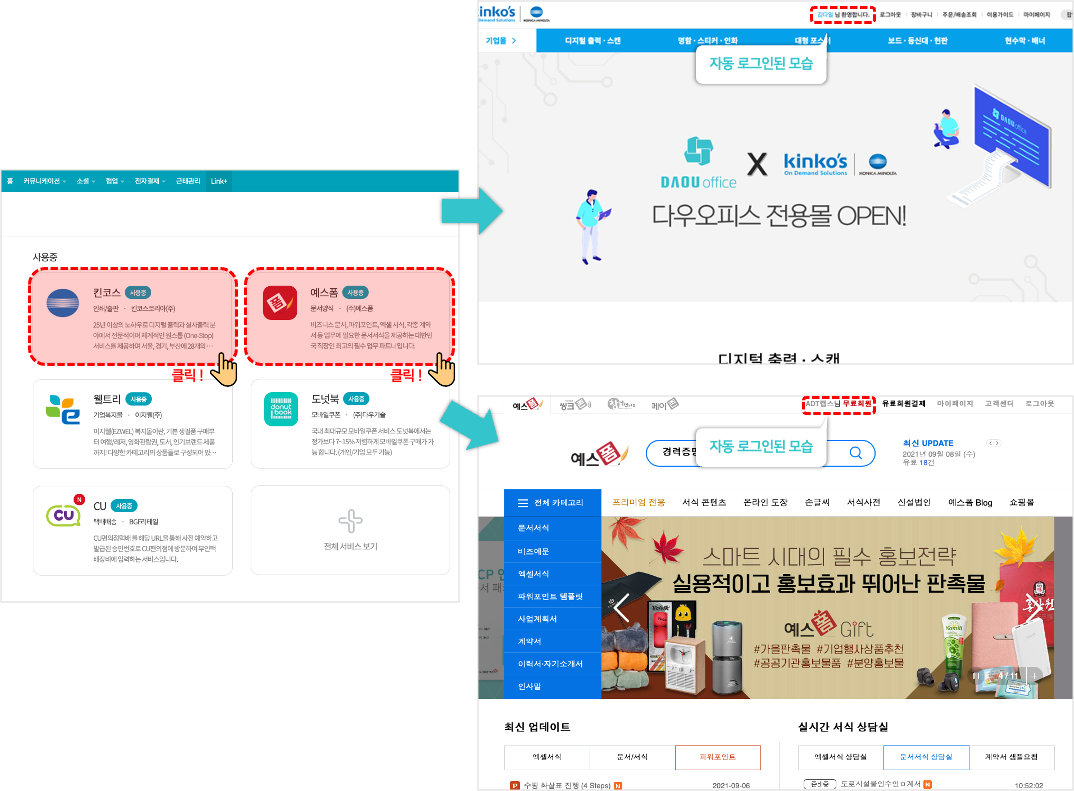
Task: Open 디지털 출력·스캔 menu on kinko's
Action: pos(592,40)
